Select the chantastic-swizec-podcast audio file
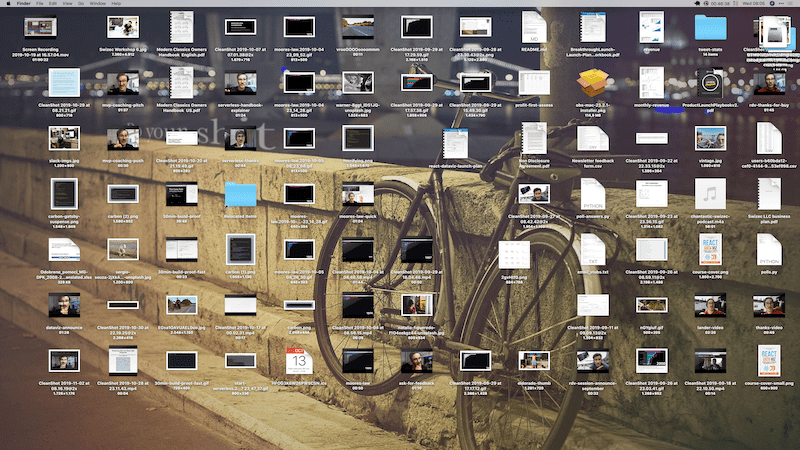The height and width of the screenshot is (450, 800). (711, 194)
